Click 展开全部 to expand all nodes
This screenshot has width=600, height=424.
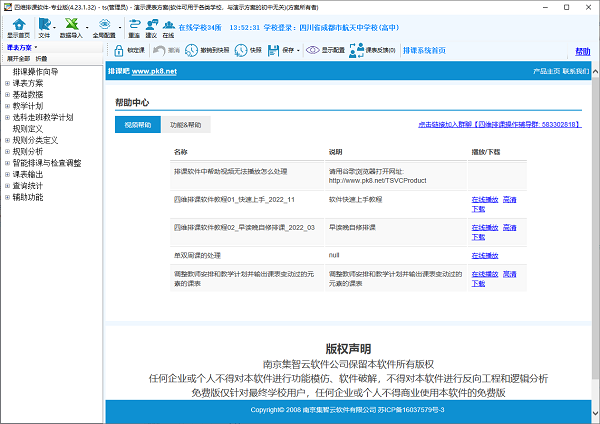(x=18, y=59)
